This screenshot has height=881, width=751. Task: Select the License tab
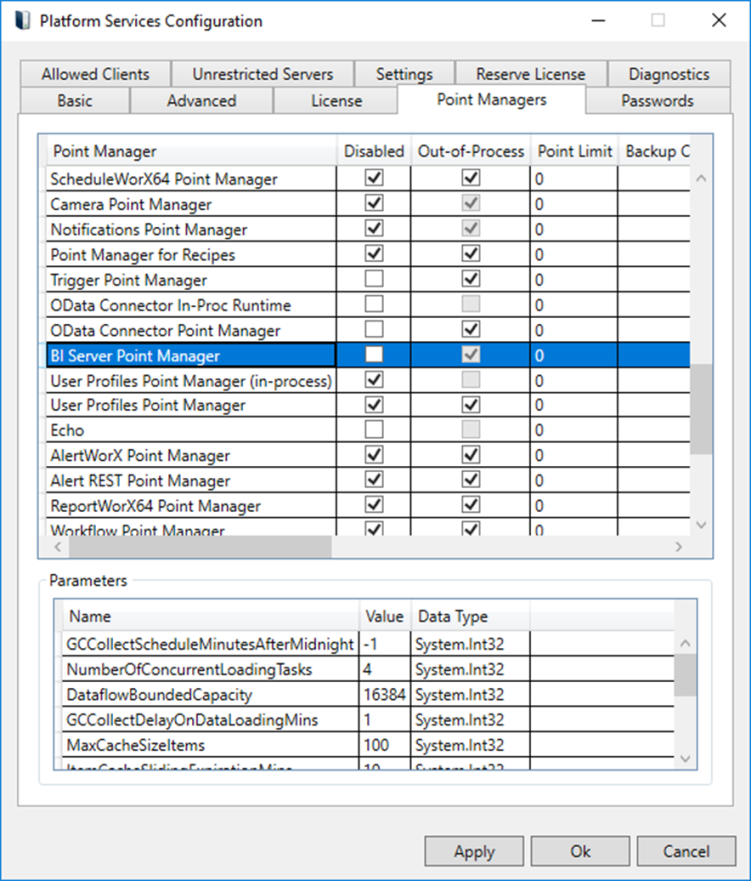click(x=336, y=101)
